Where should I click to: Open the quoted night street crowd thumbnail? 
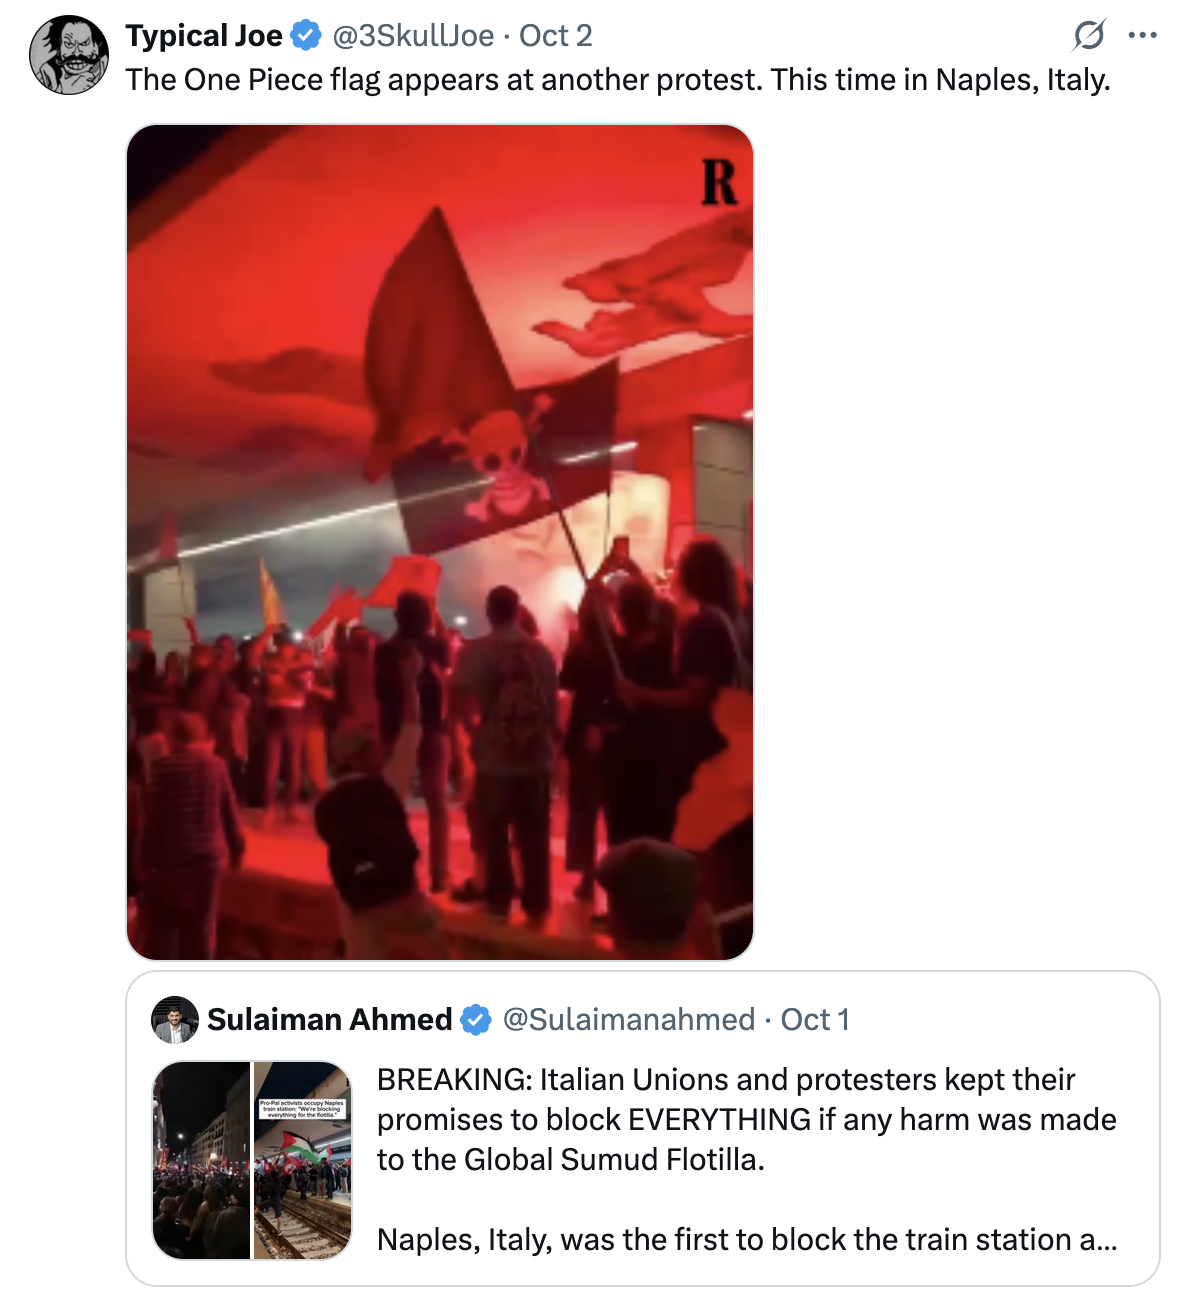pyautogui.click(x=201, y=1160)
